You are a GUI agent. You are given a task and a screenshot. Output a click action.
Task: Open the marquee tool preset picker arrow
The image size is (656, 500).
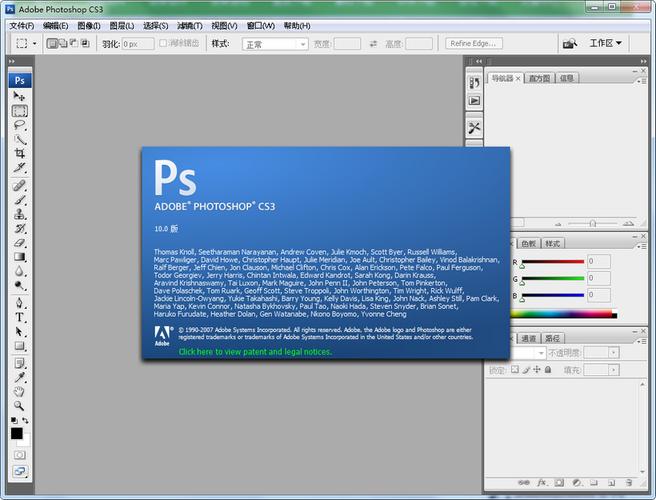click(x=35, y=44)
